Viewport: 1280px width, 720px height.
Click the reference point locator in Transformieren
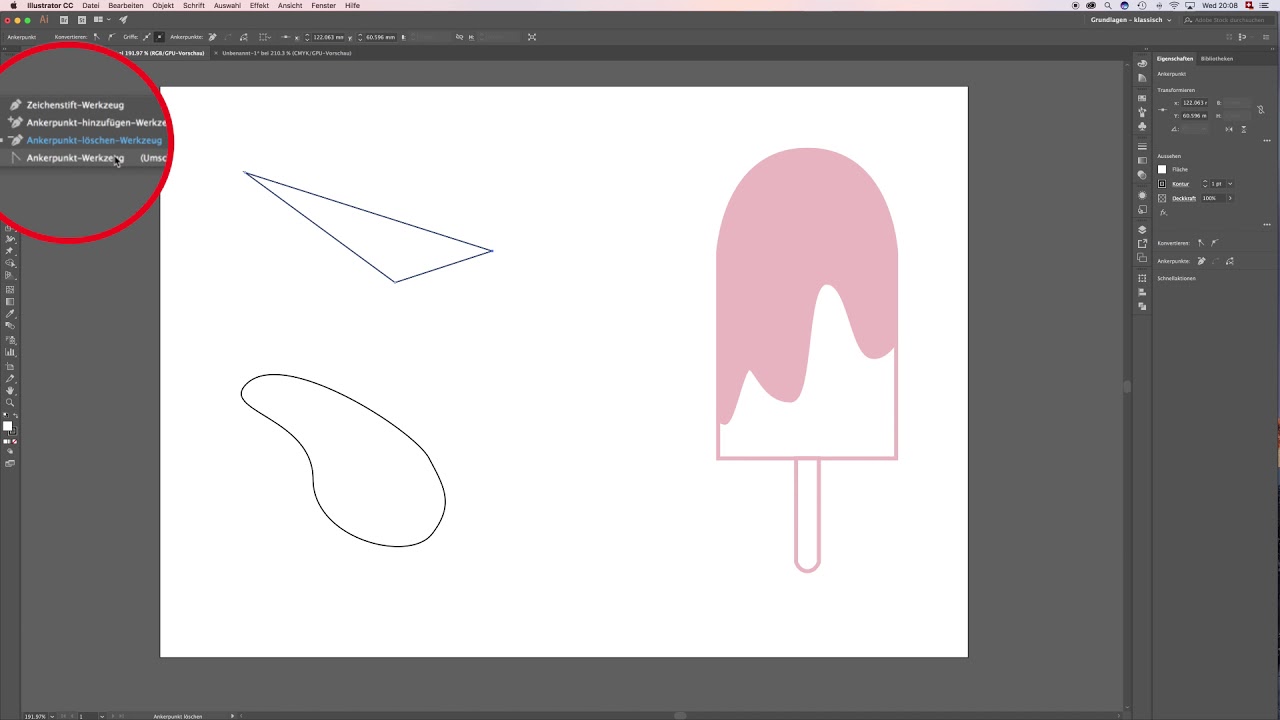(x=1163, y=109)
